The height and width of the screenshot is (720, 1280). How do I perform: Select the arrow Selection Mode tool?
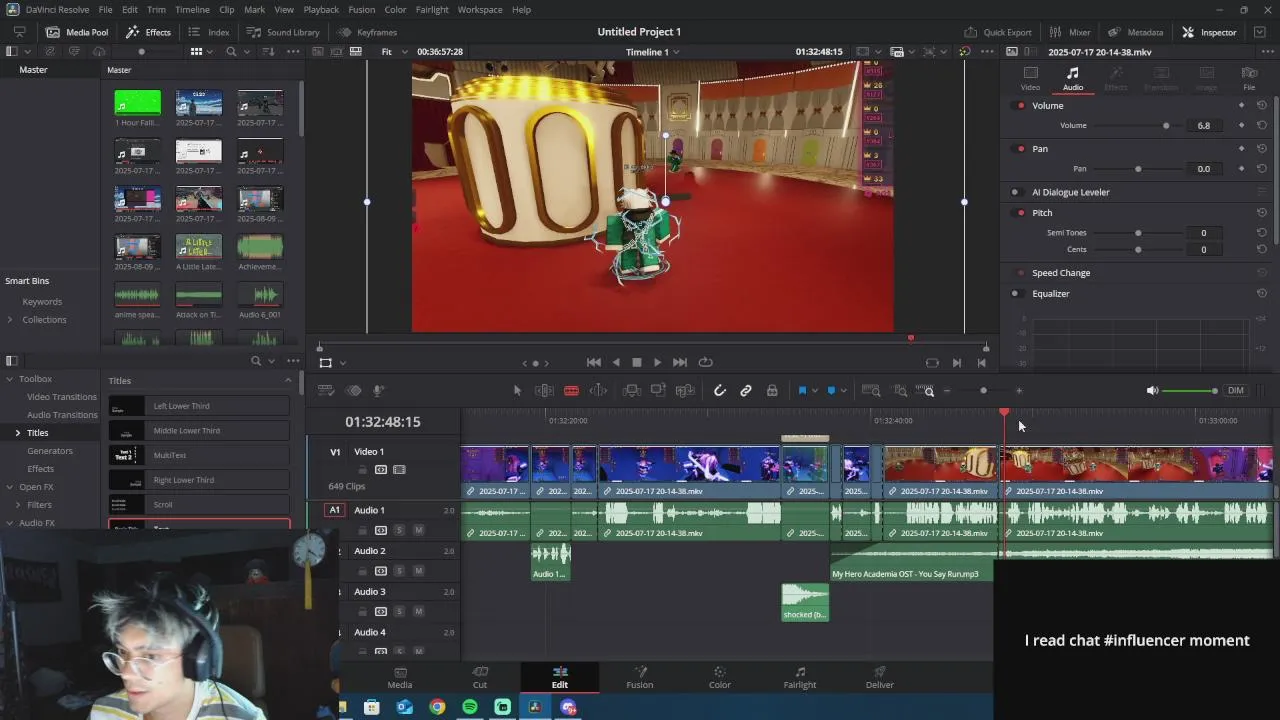517,391
